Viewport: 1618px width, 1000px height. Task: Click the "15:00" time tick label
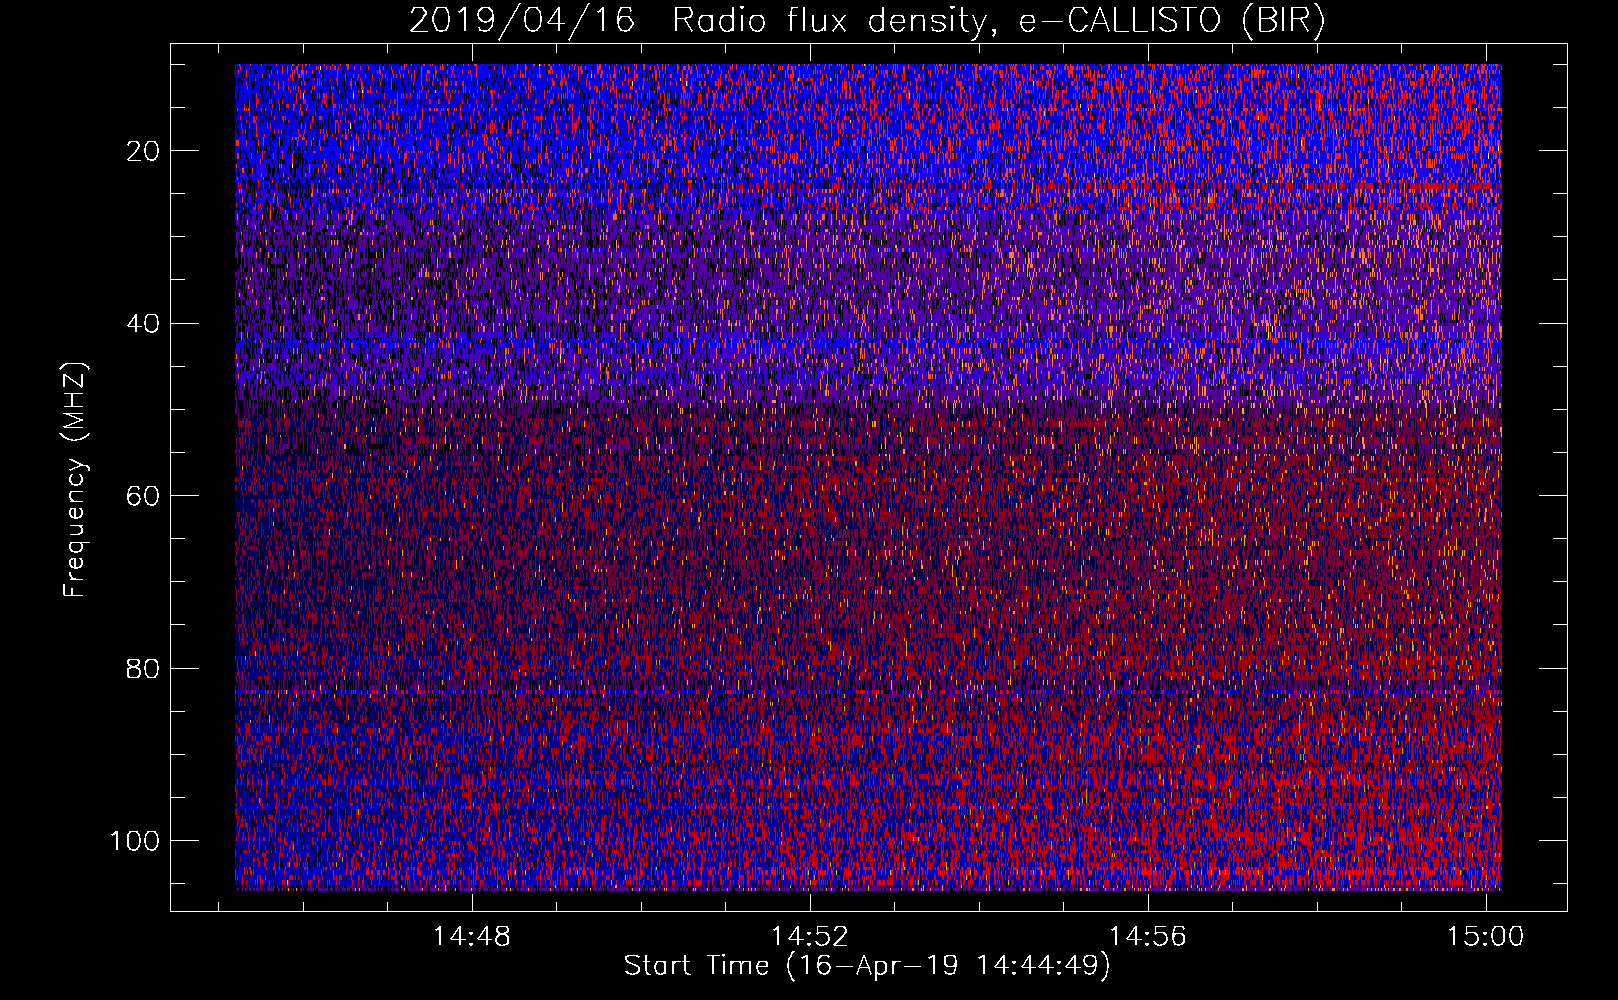coord(1485,937)
